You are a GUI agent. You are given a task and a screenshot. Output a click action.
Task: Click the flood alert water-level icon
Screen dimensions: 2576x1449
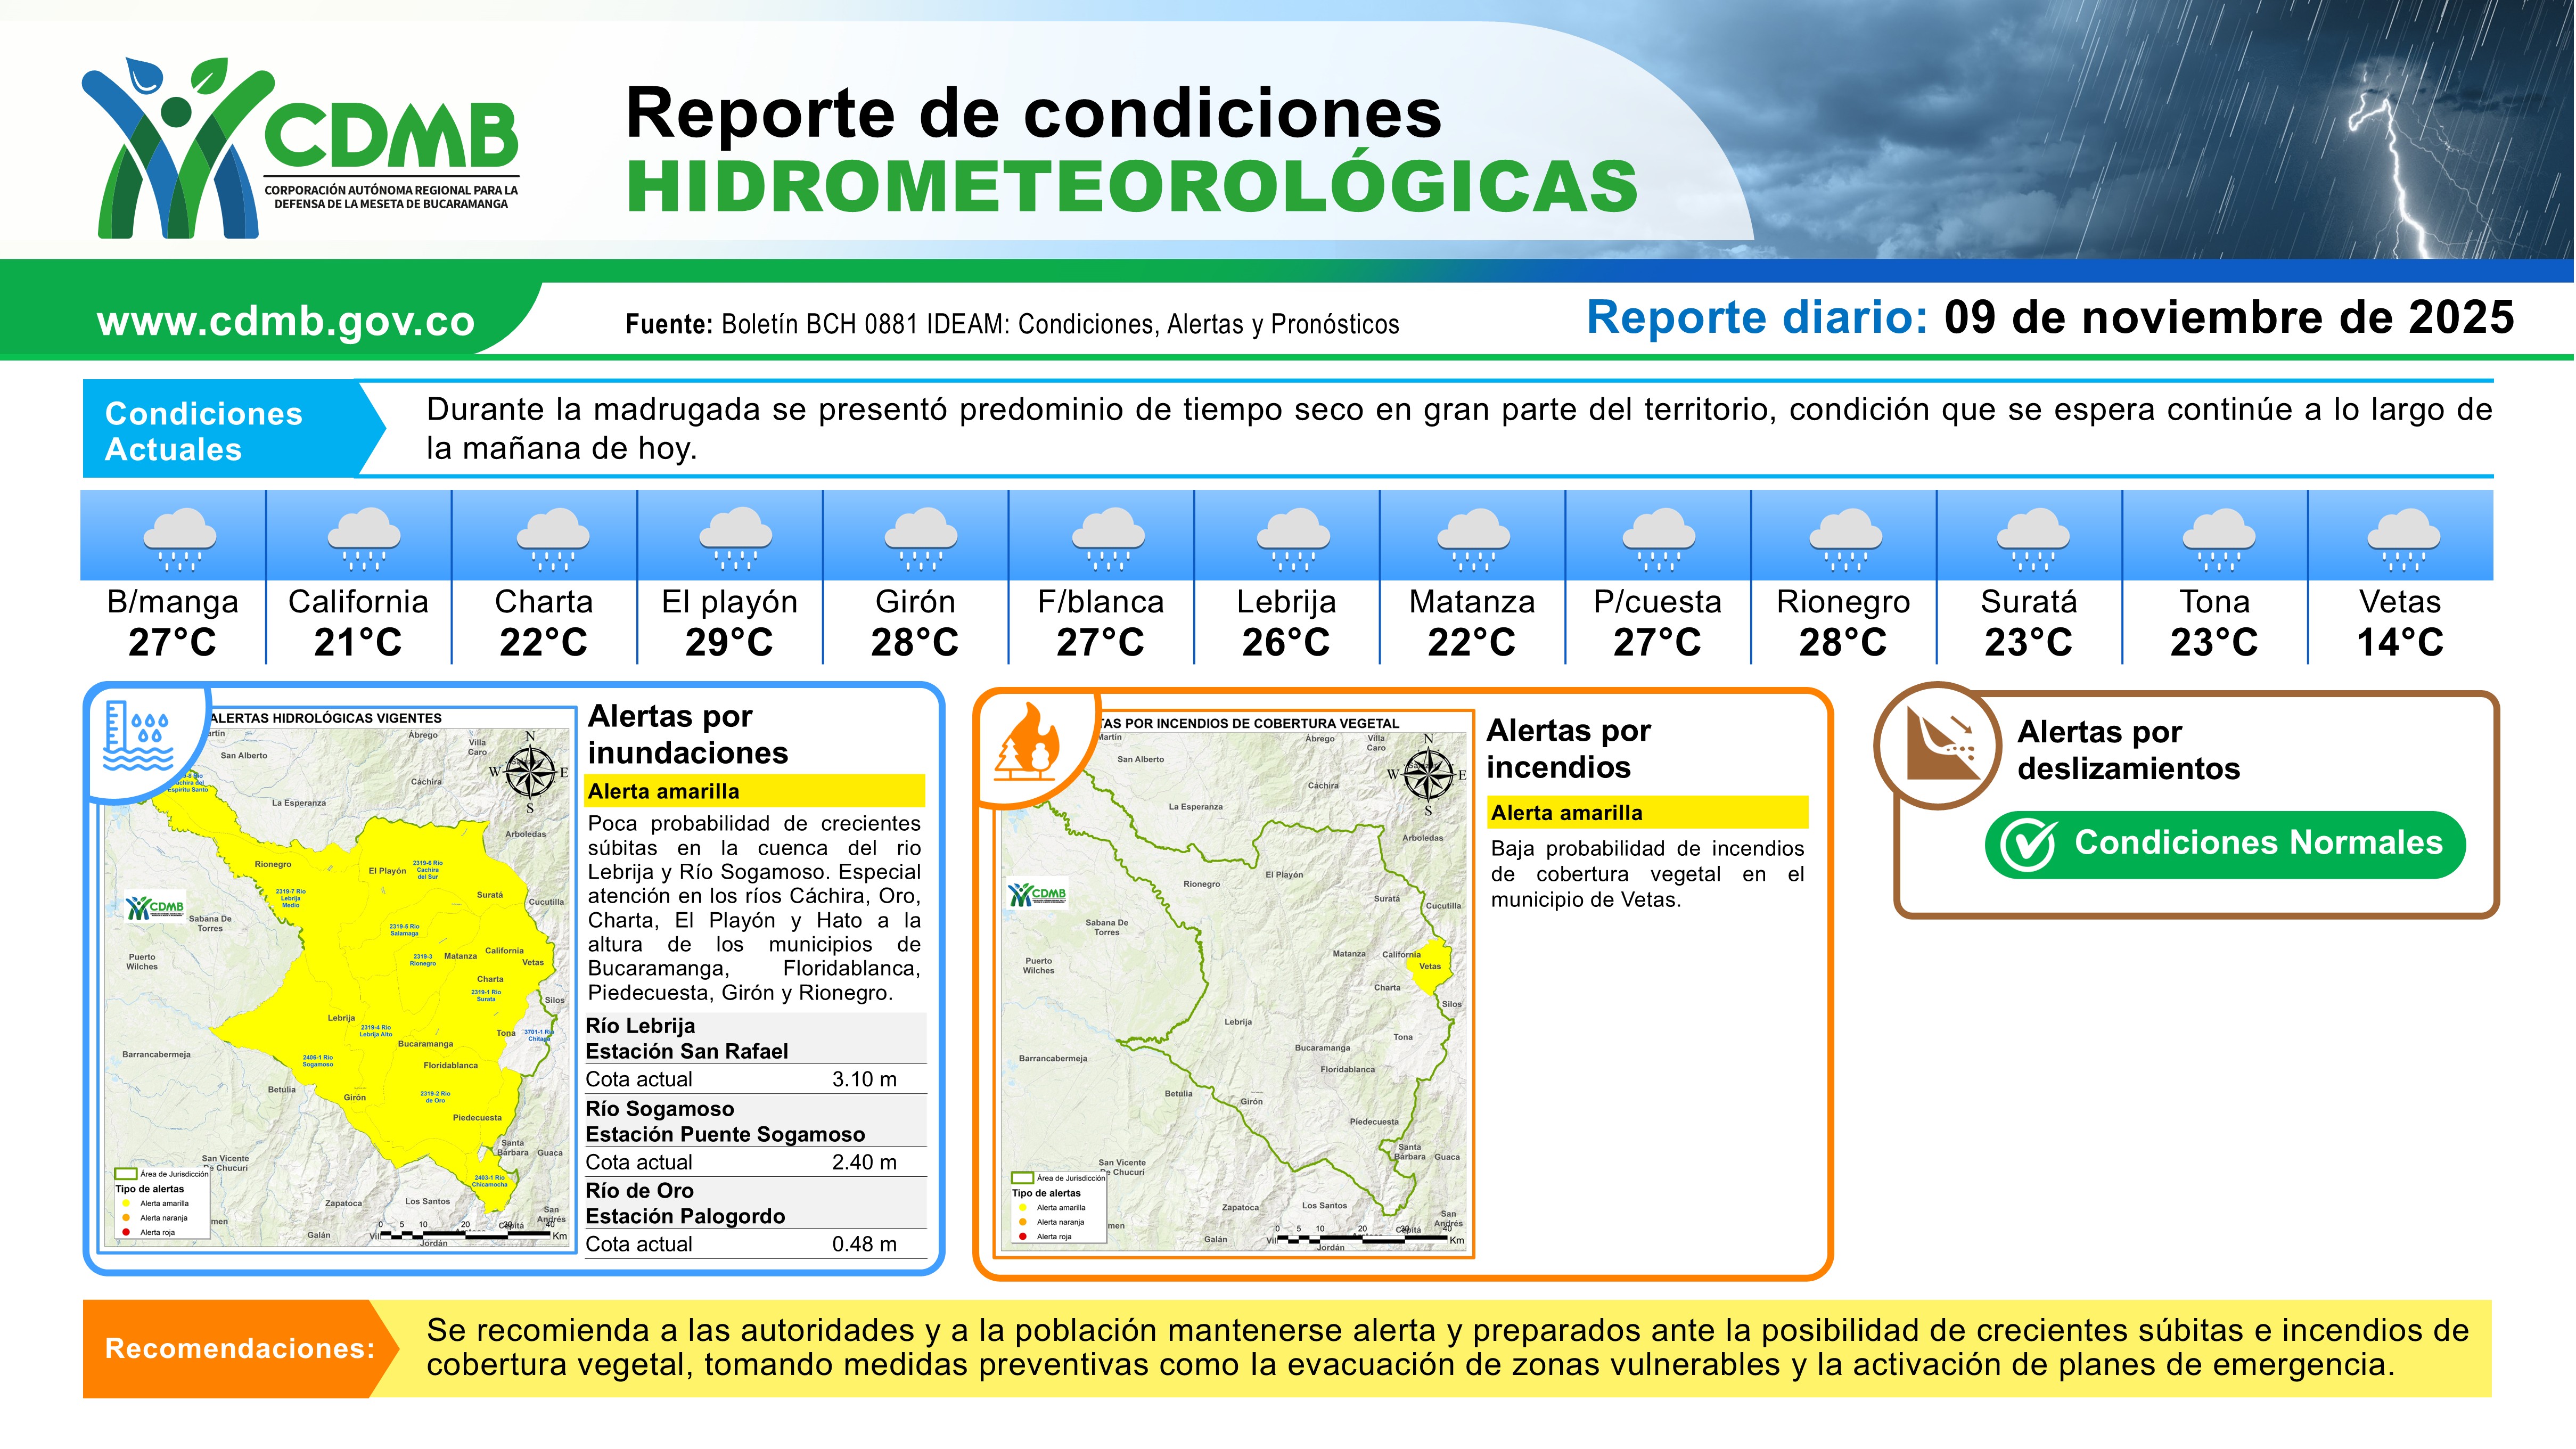coord(138,738)
